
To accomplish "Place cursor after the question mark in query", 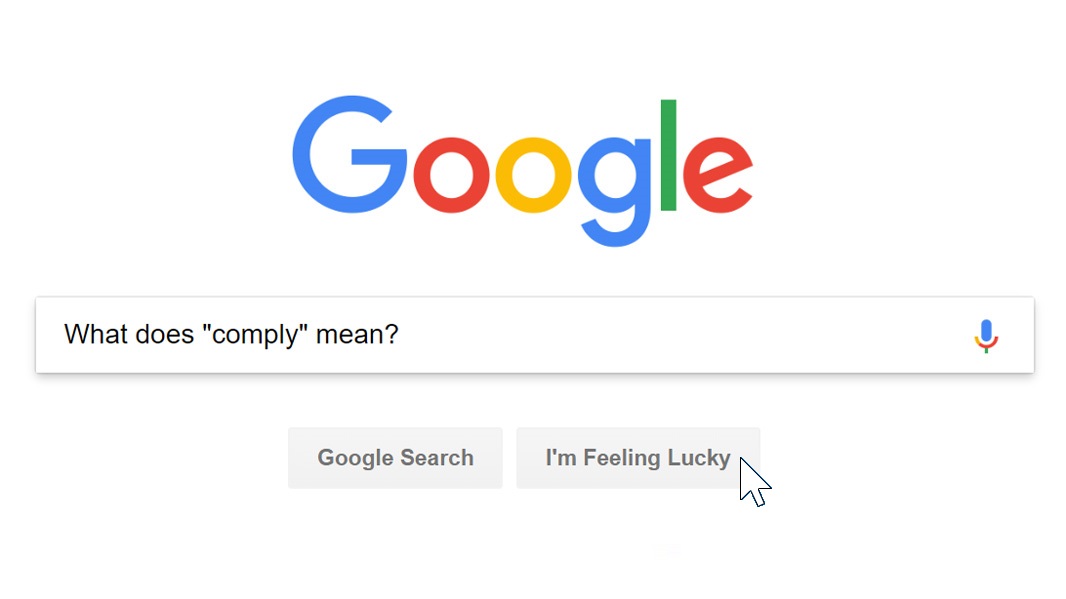I will pyautogui.click(x=400, y=334).
